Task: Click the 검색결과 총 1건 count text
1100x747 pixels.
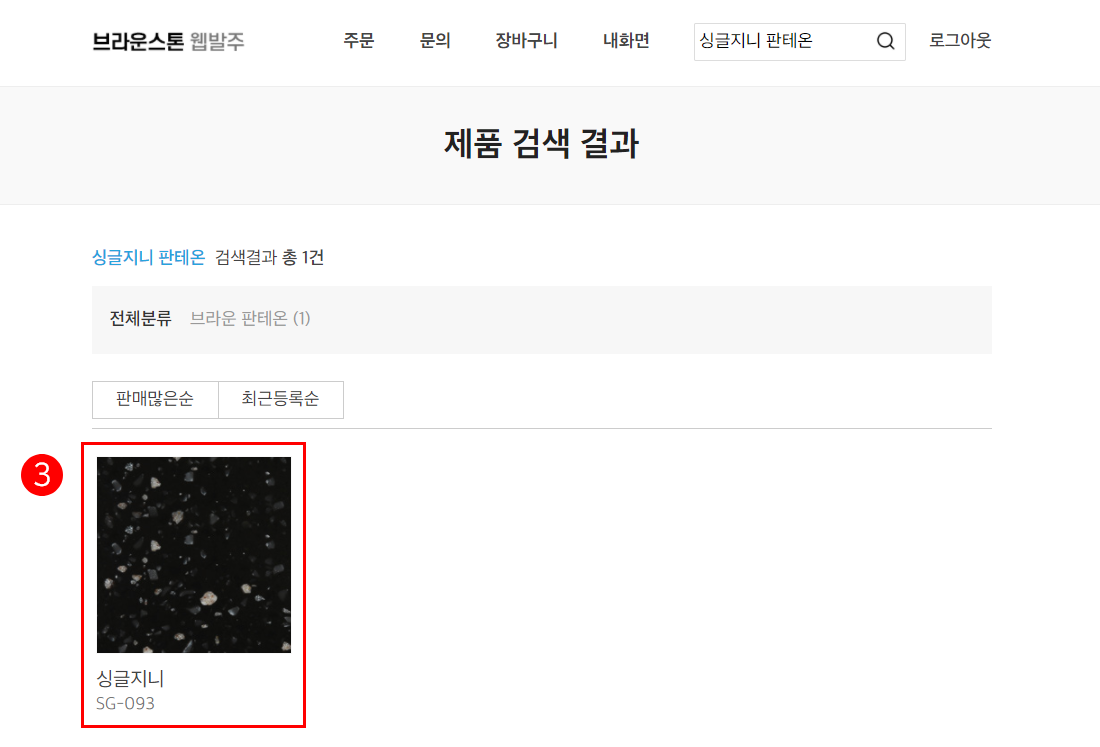Action: (x=269, y=257)
